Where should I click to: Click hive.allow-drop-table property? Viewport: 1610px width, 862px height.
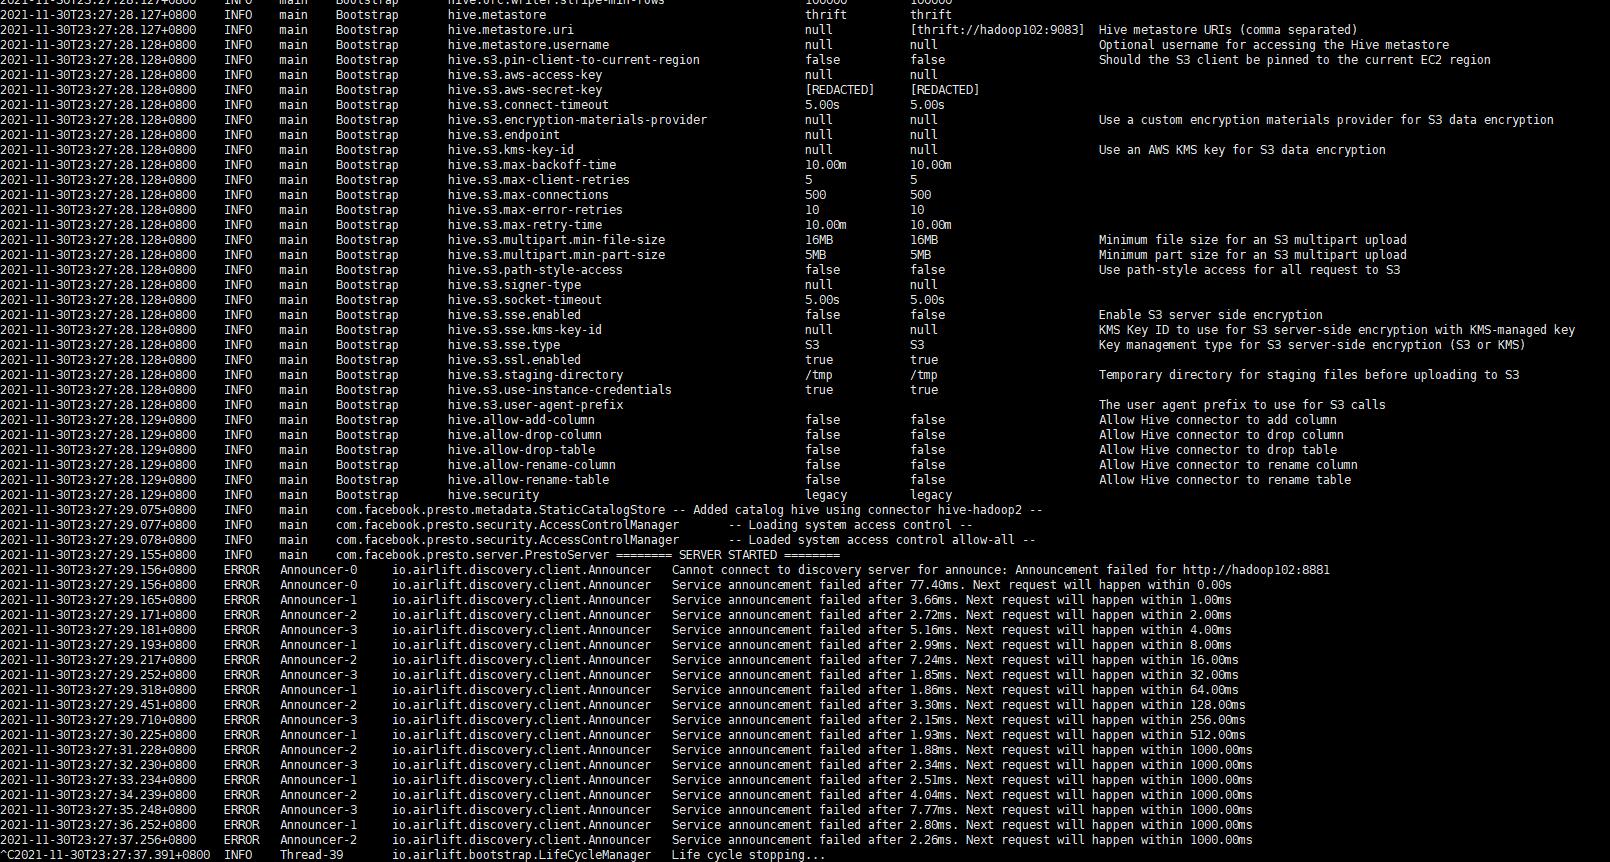[x=521, y=450]
